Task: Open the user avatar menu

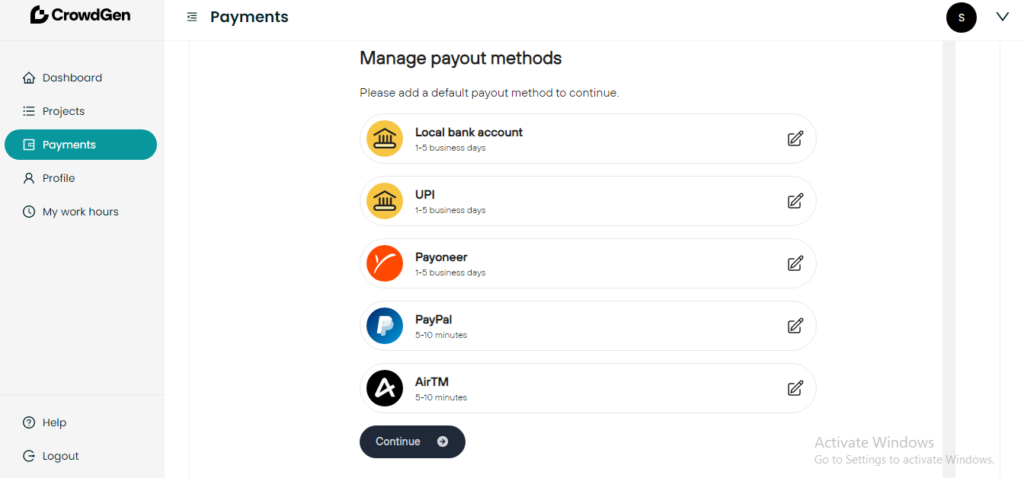Action: point(961,17)
